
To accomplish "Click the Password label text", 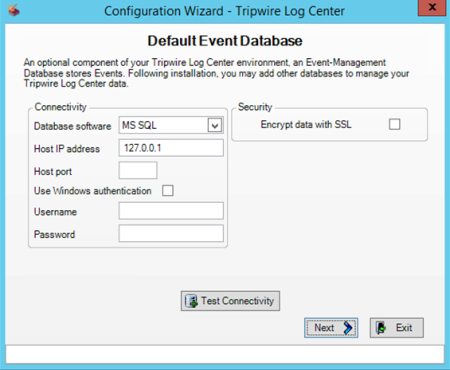I will (x=54, y=234).
